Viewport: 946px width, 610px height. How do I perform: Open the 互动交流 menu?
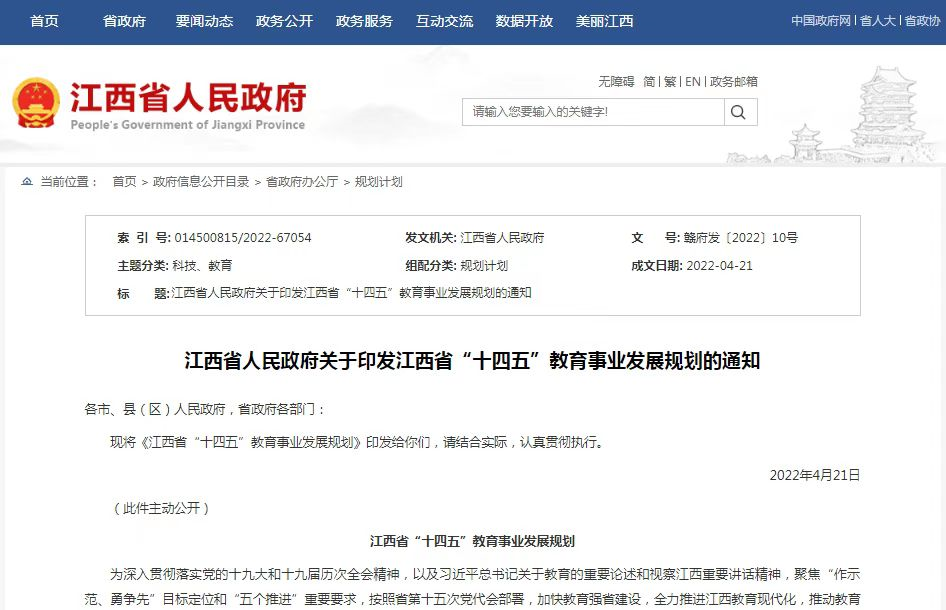(x=444, y=21)
